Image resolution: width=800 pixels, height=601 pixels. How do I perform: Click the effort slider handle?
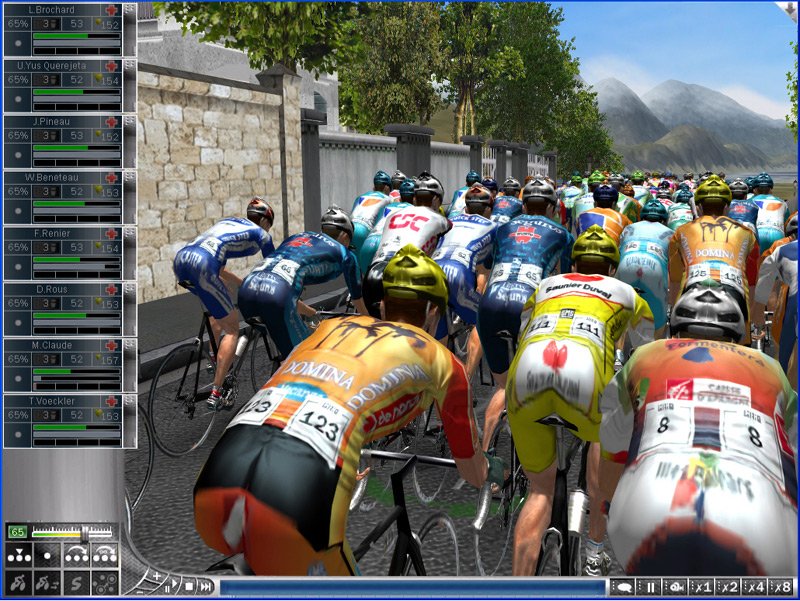point(84,533)
